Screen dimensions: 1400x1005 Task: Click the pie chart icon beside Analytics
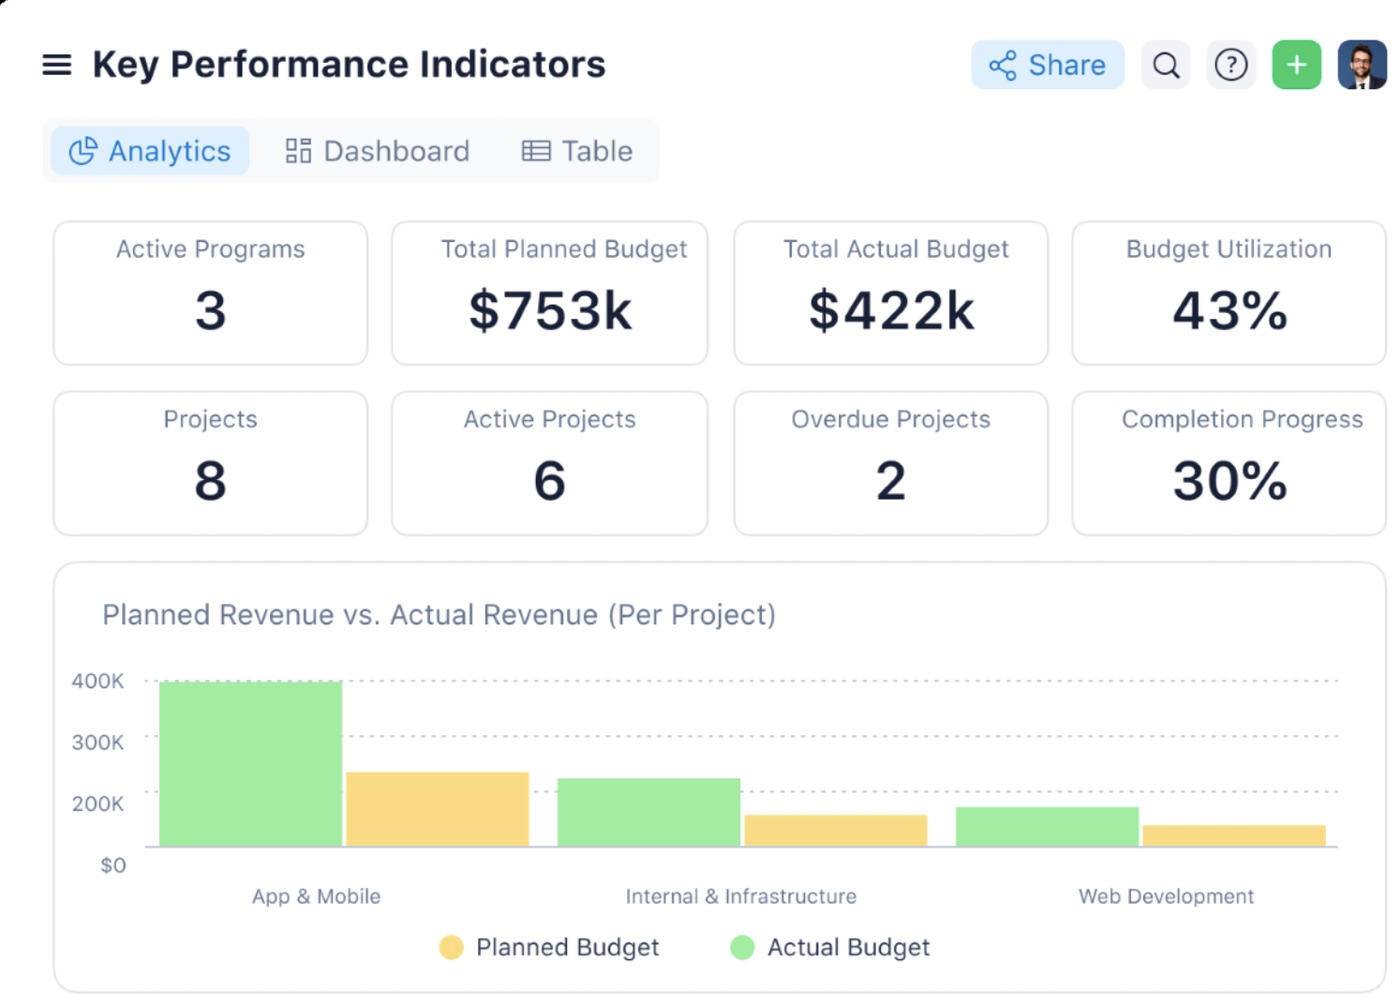(x=81, y=151)
